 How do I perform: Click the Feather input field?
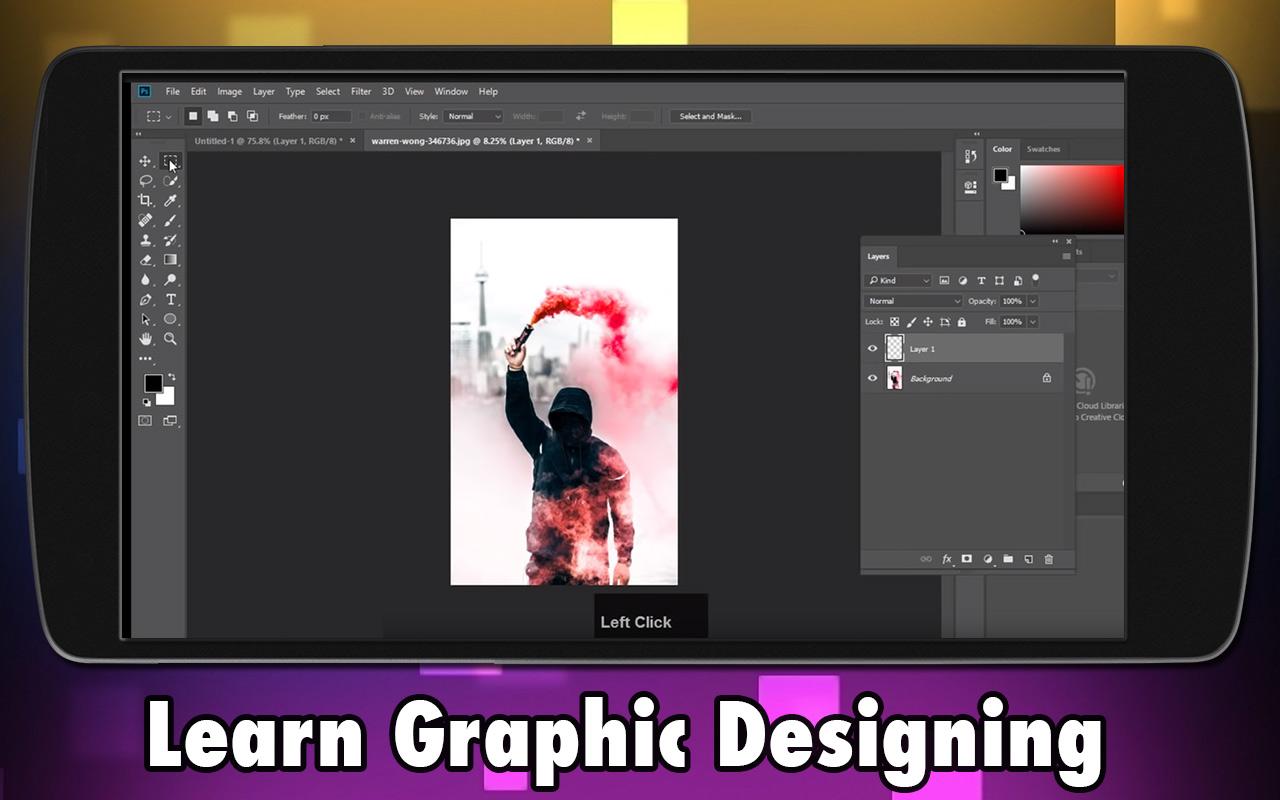pyautogui.click(x=331, y=116)
